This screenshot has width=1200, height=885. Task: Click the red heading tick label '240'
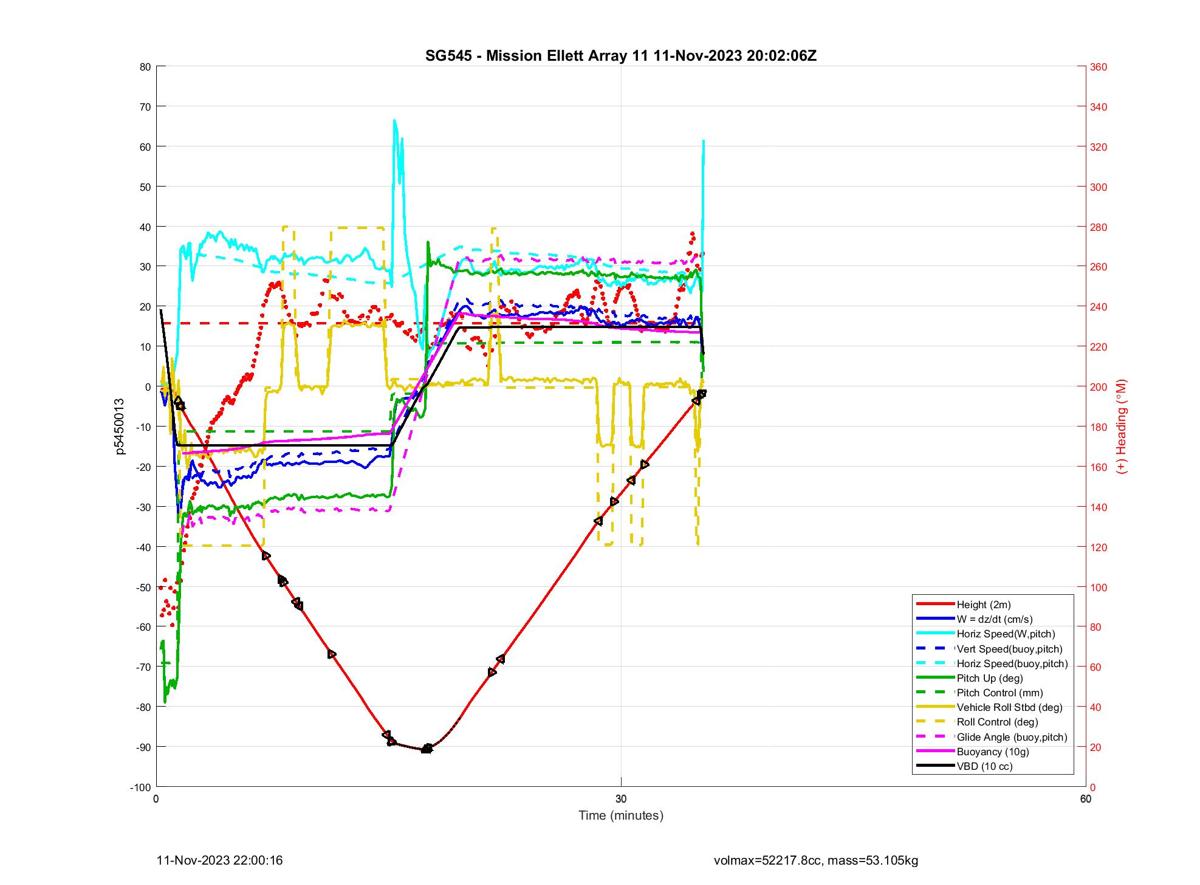coord(1099,307)
